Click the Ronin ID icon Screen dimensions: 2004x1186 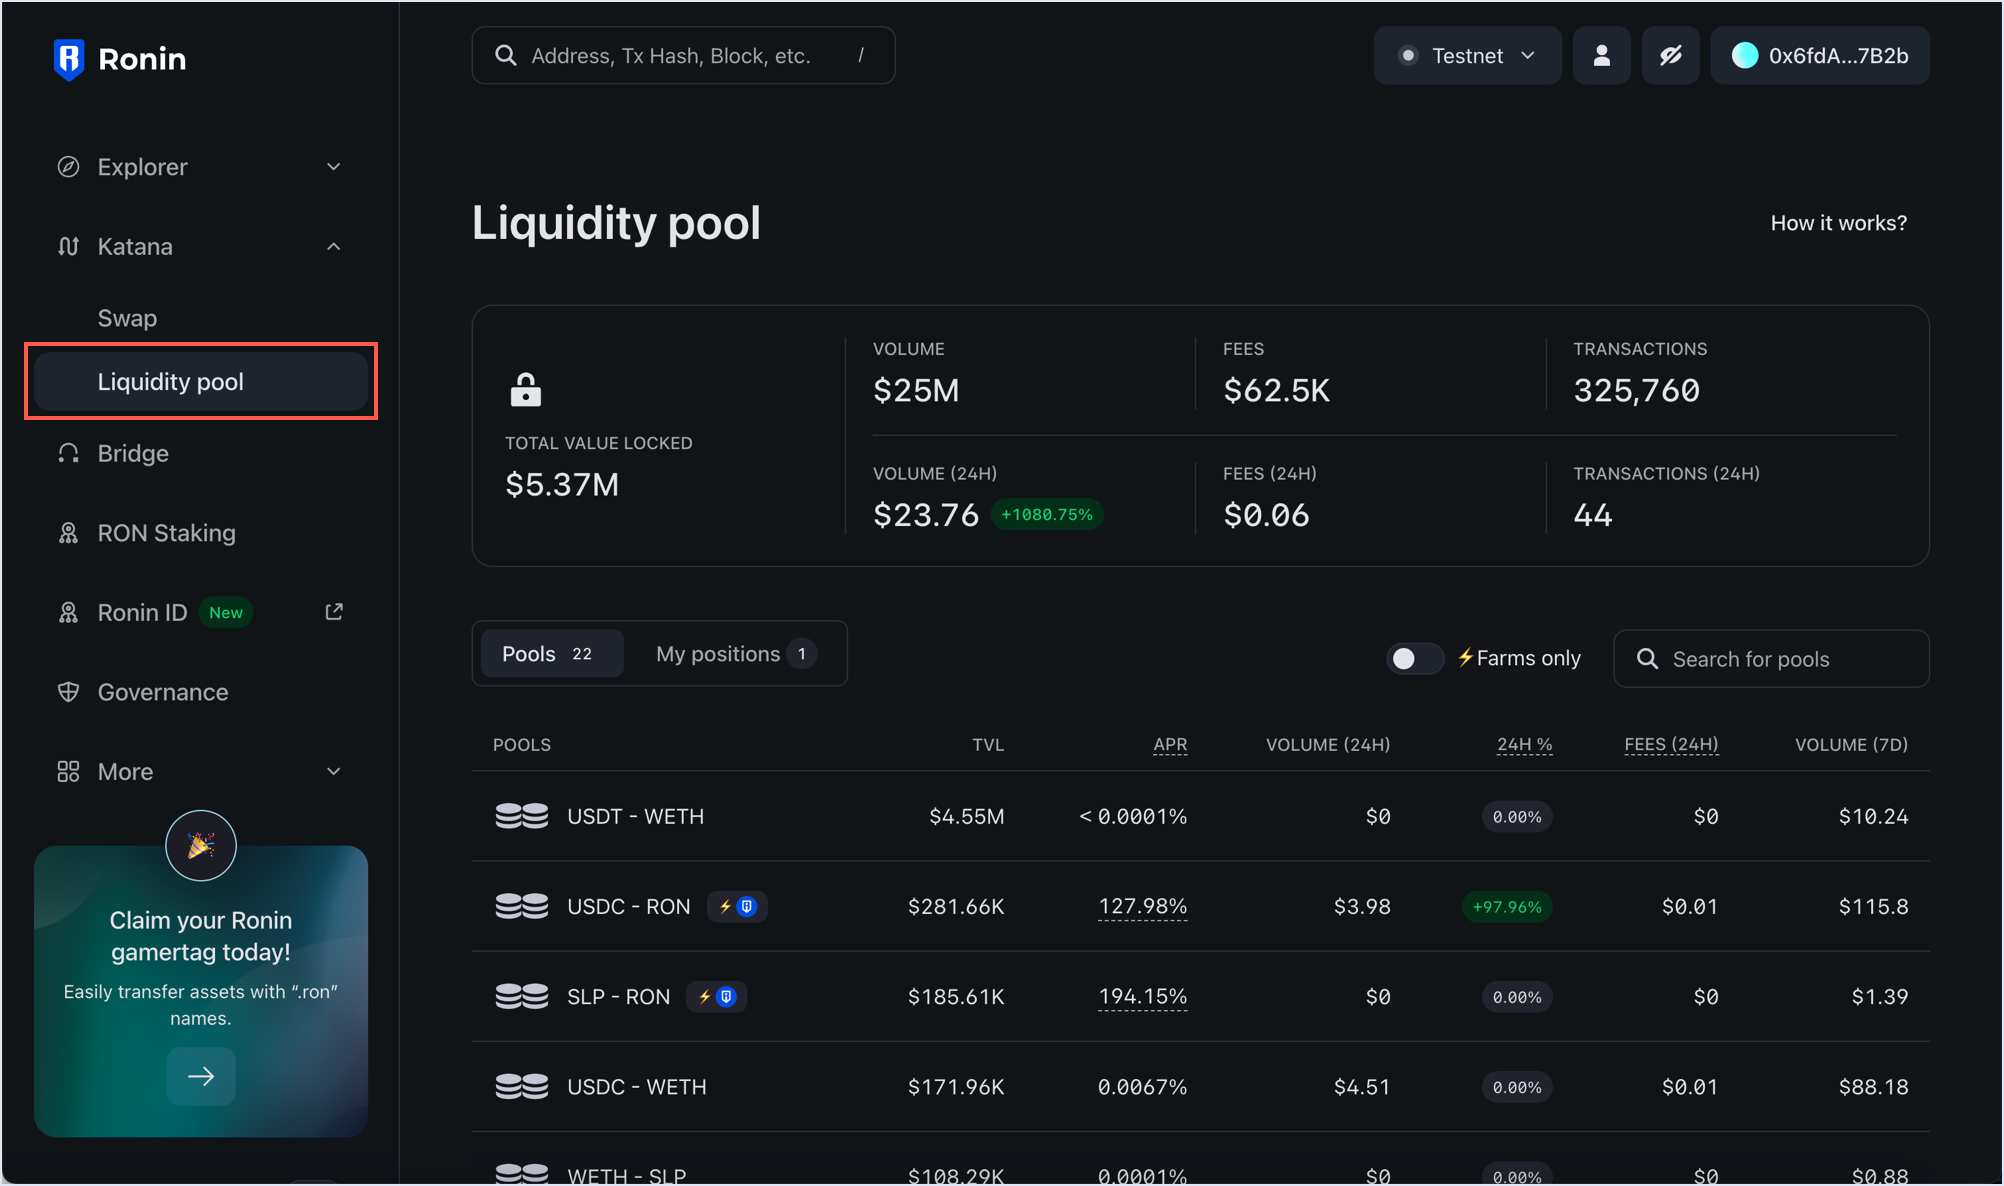pyautogui.click(x=68, y=612)
